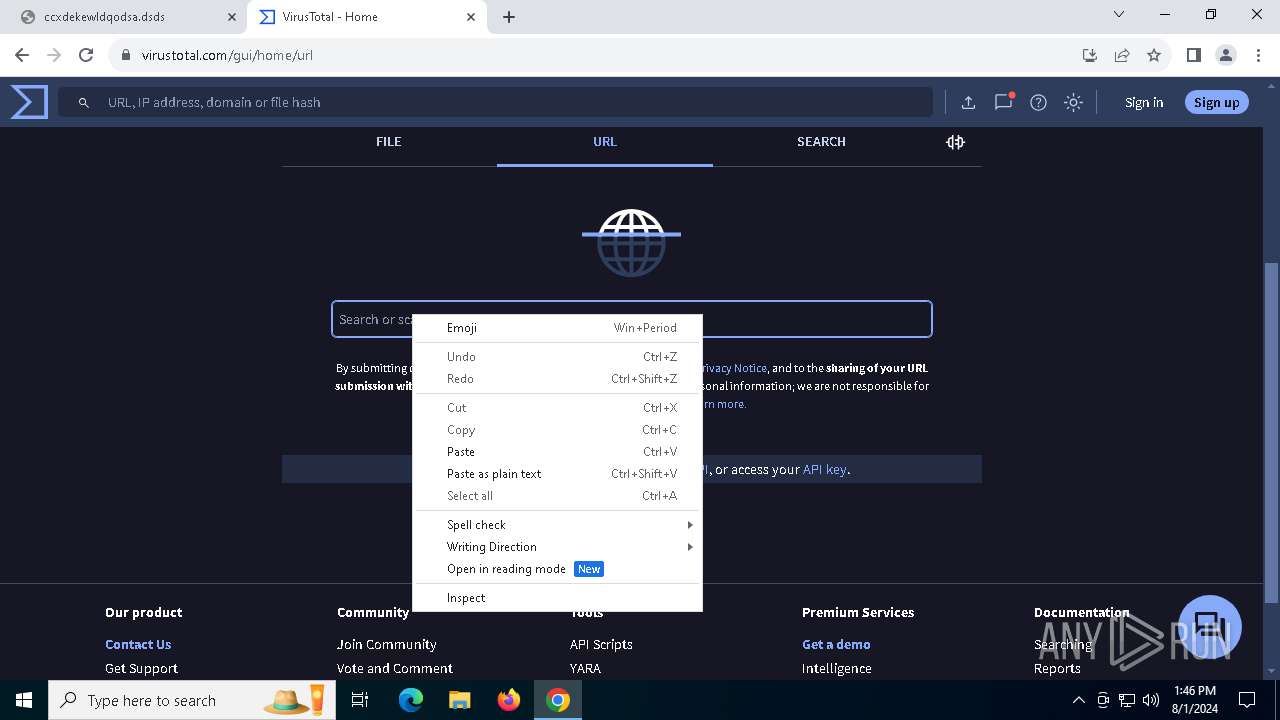Image resolution: width=1280 pixels, height=720 pixels.
Task: Open the notifications chat icon
Action: click(x=1003, y=102)
